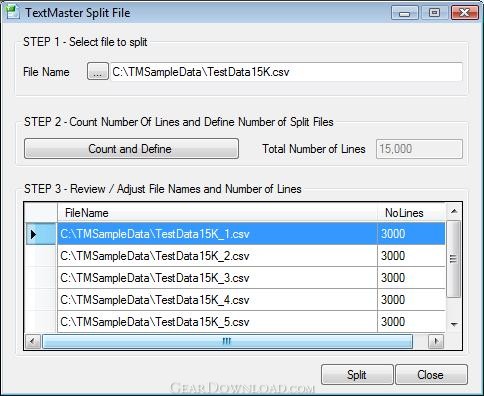Maximize the TextMaster Split File window

pos(434,13)
